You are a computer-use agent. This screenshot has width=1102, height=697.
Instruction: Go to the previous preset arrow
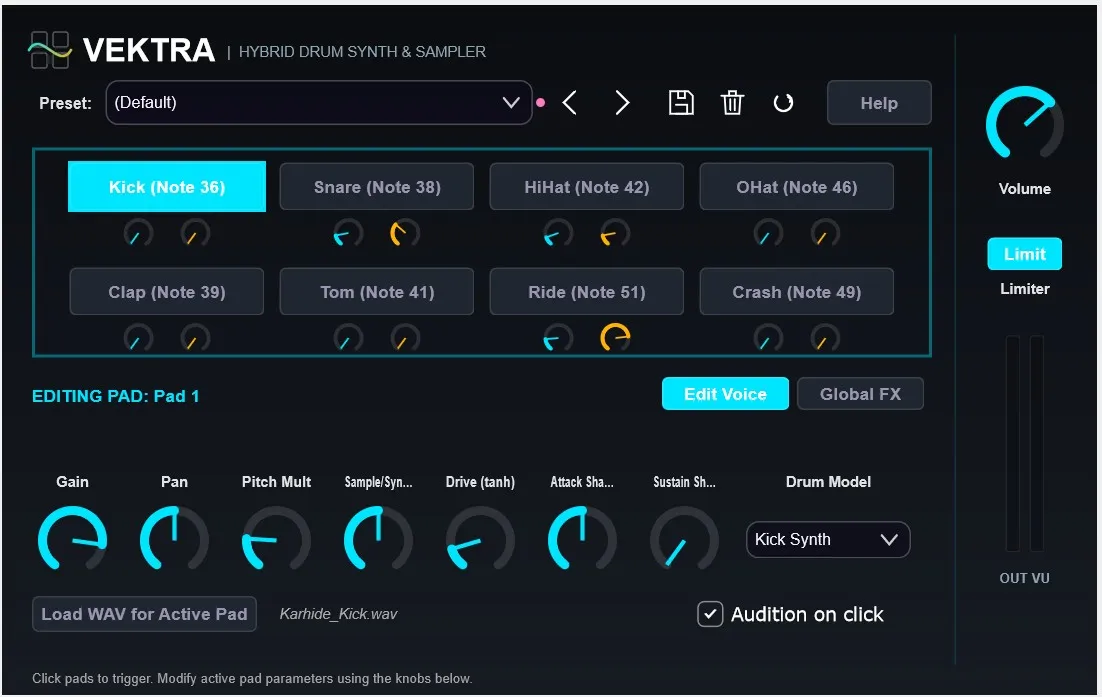pos(570,103)
